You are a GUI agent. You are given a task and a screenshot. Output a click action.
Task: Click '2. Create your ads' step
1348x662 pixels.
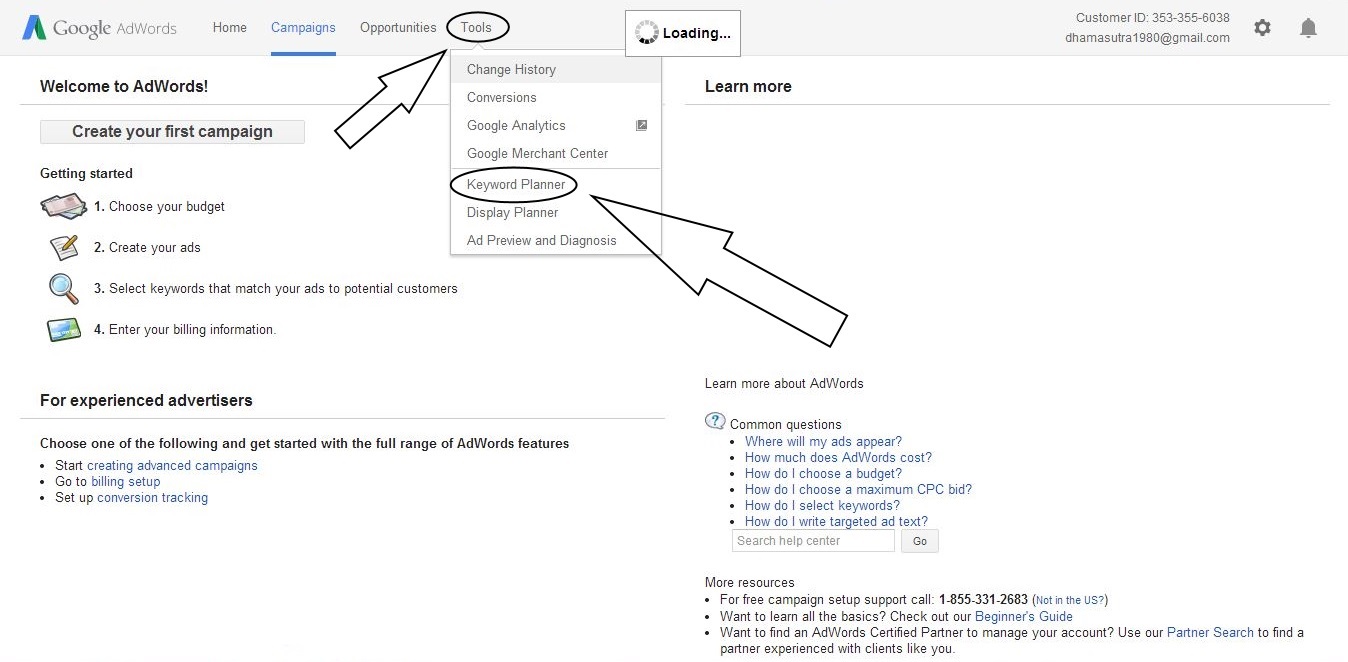click(x=147, y=248)
